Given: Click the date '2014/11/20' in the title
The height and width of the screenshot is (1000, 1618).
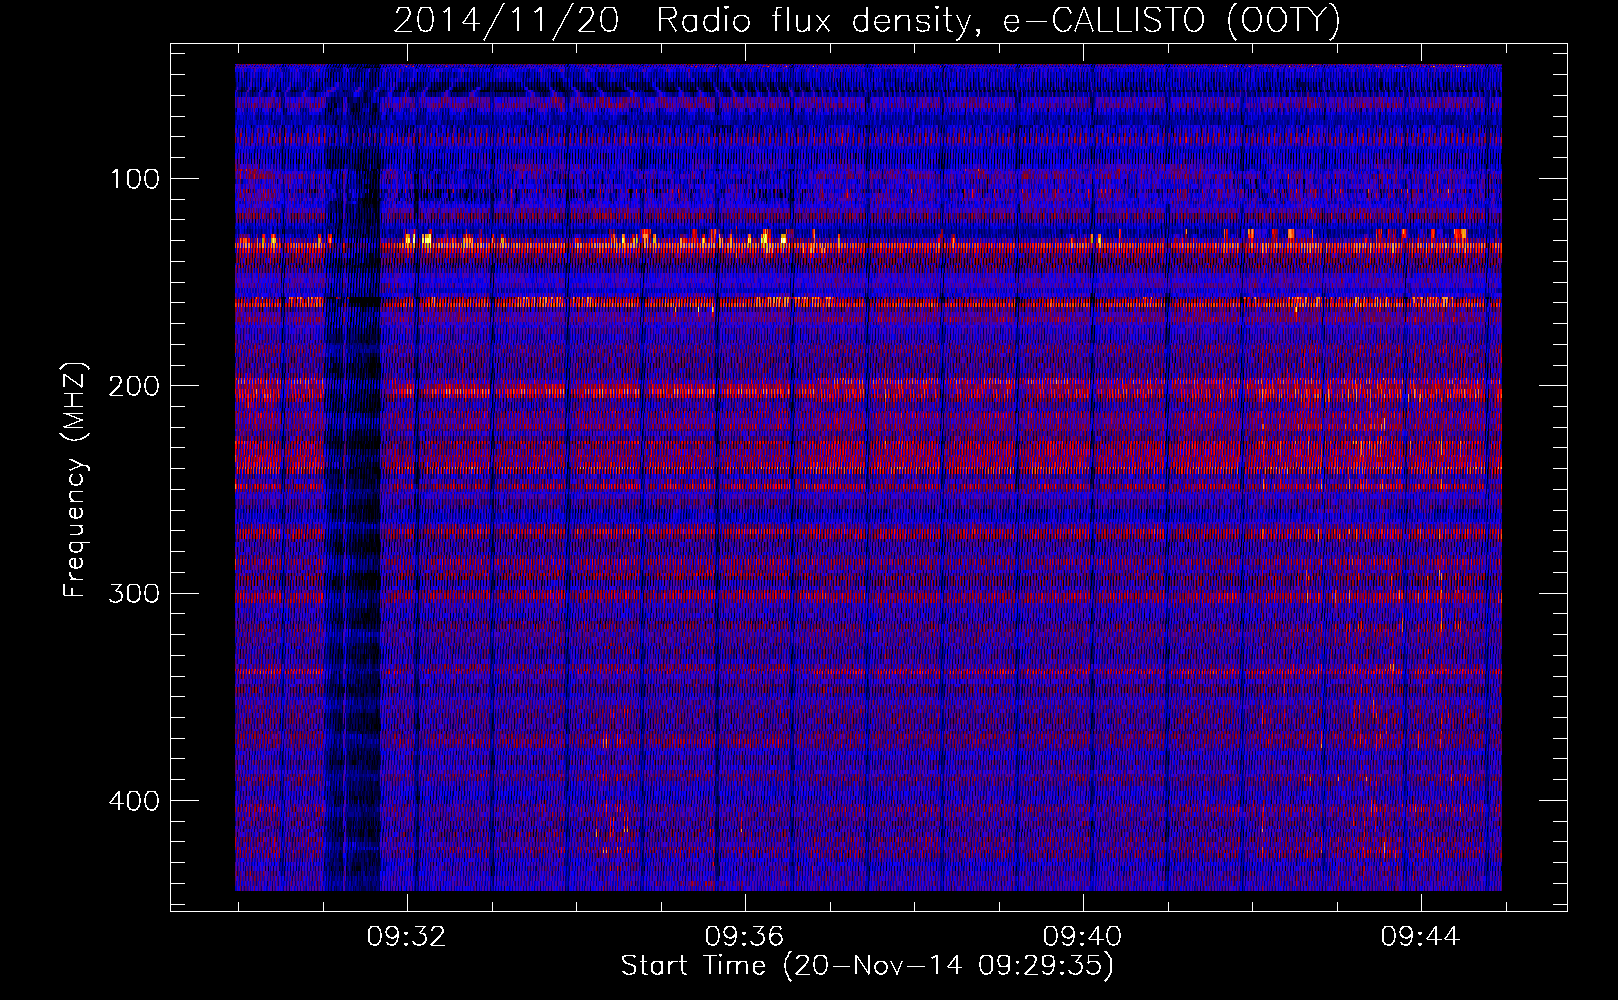Looking at the screenshot, I should click(x=507, y=21).
